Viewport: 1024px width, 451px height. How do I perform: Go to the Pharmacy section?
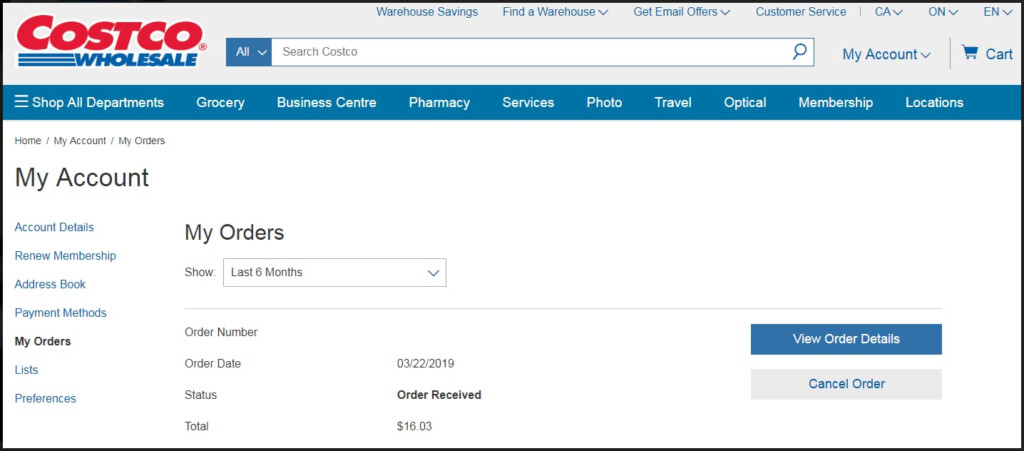click(x=439, y=102)
